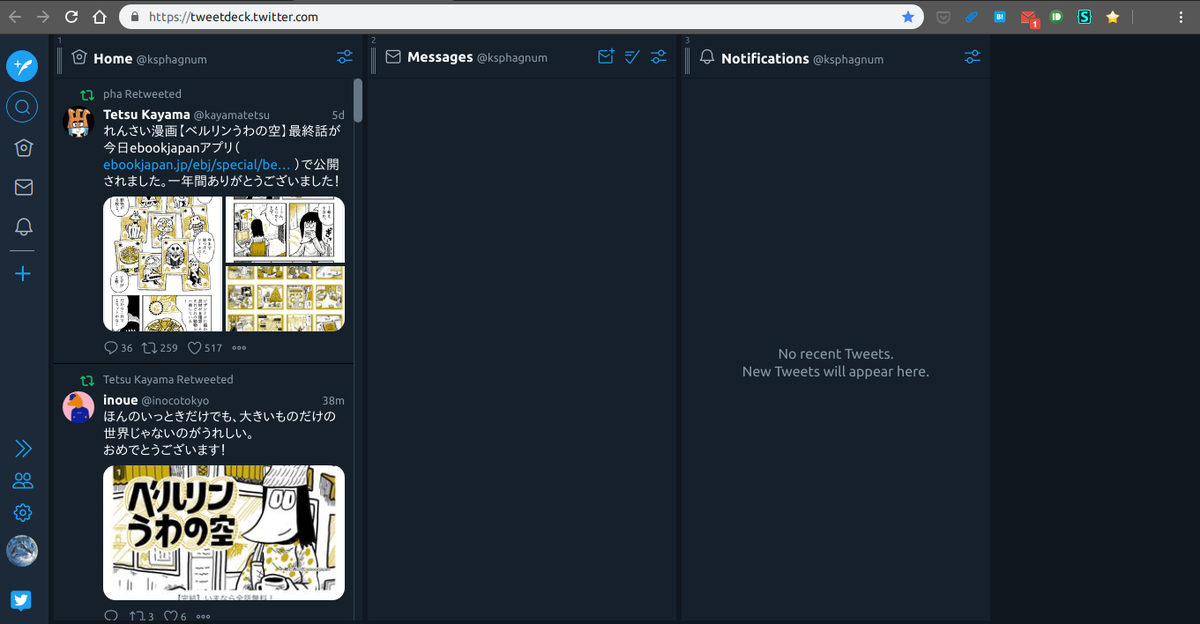Jump to Home column via sidebar icon

(x=23, y=148)
